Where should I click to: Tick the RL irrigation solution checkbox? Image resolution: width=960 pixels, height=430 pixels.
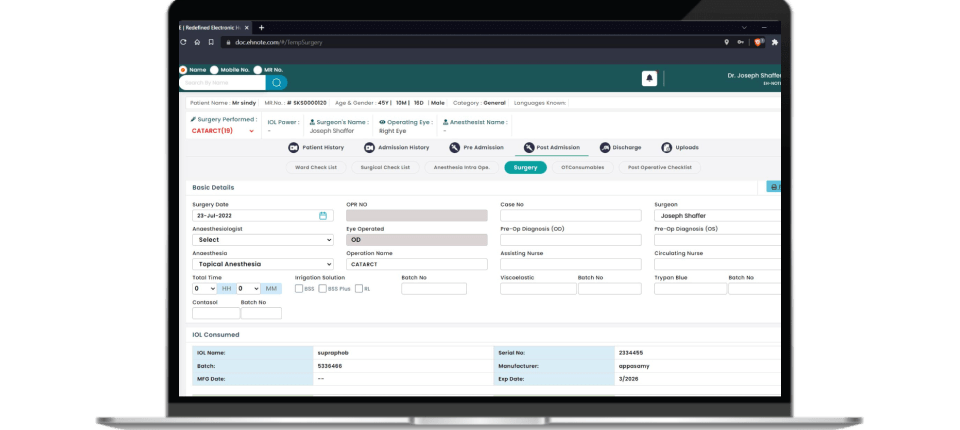click(x=359, y=289)
